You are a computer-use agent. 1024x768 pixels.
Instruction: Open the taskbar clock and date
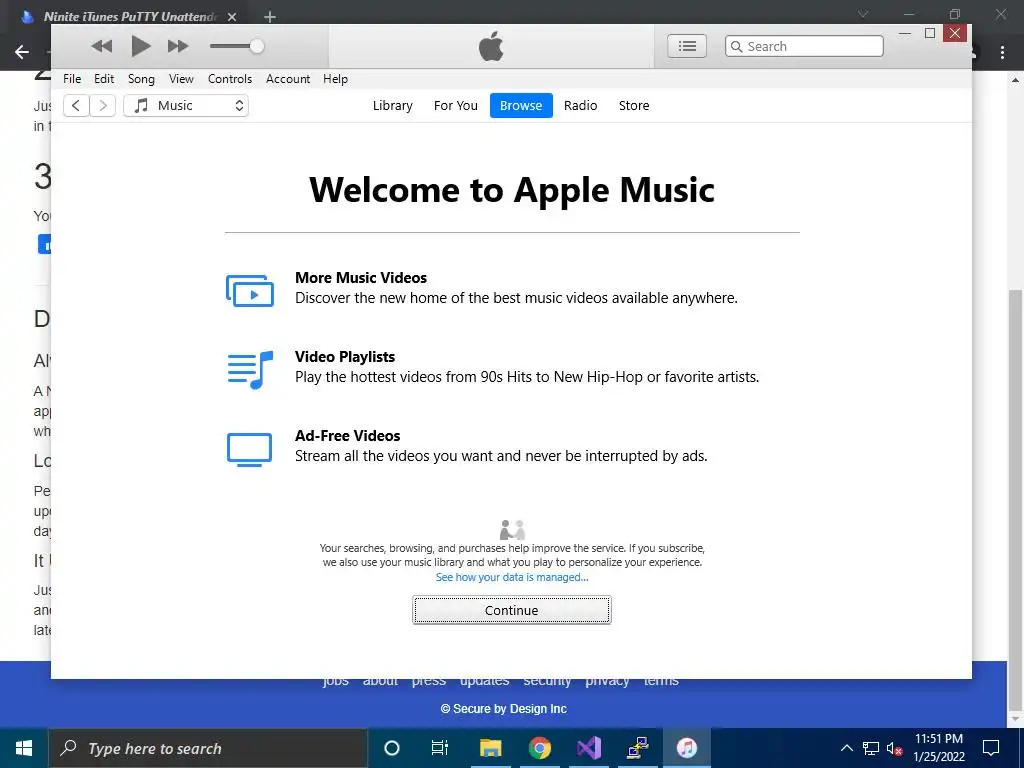coord(938,748)
